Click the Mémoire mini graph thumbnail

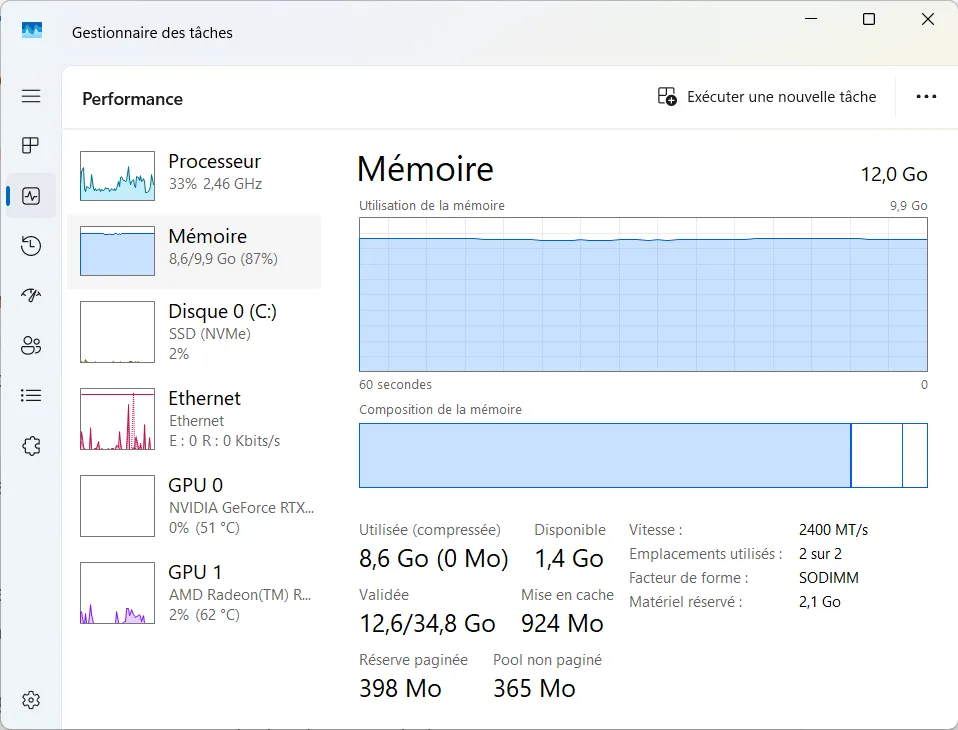click(117, 251)
